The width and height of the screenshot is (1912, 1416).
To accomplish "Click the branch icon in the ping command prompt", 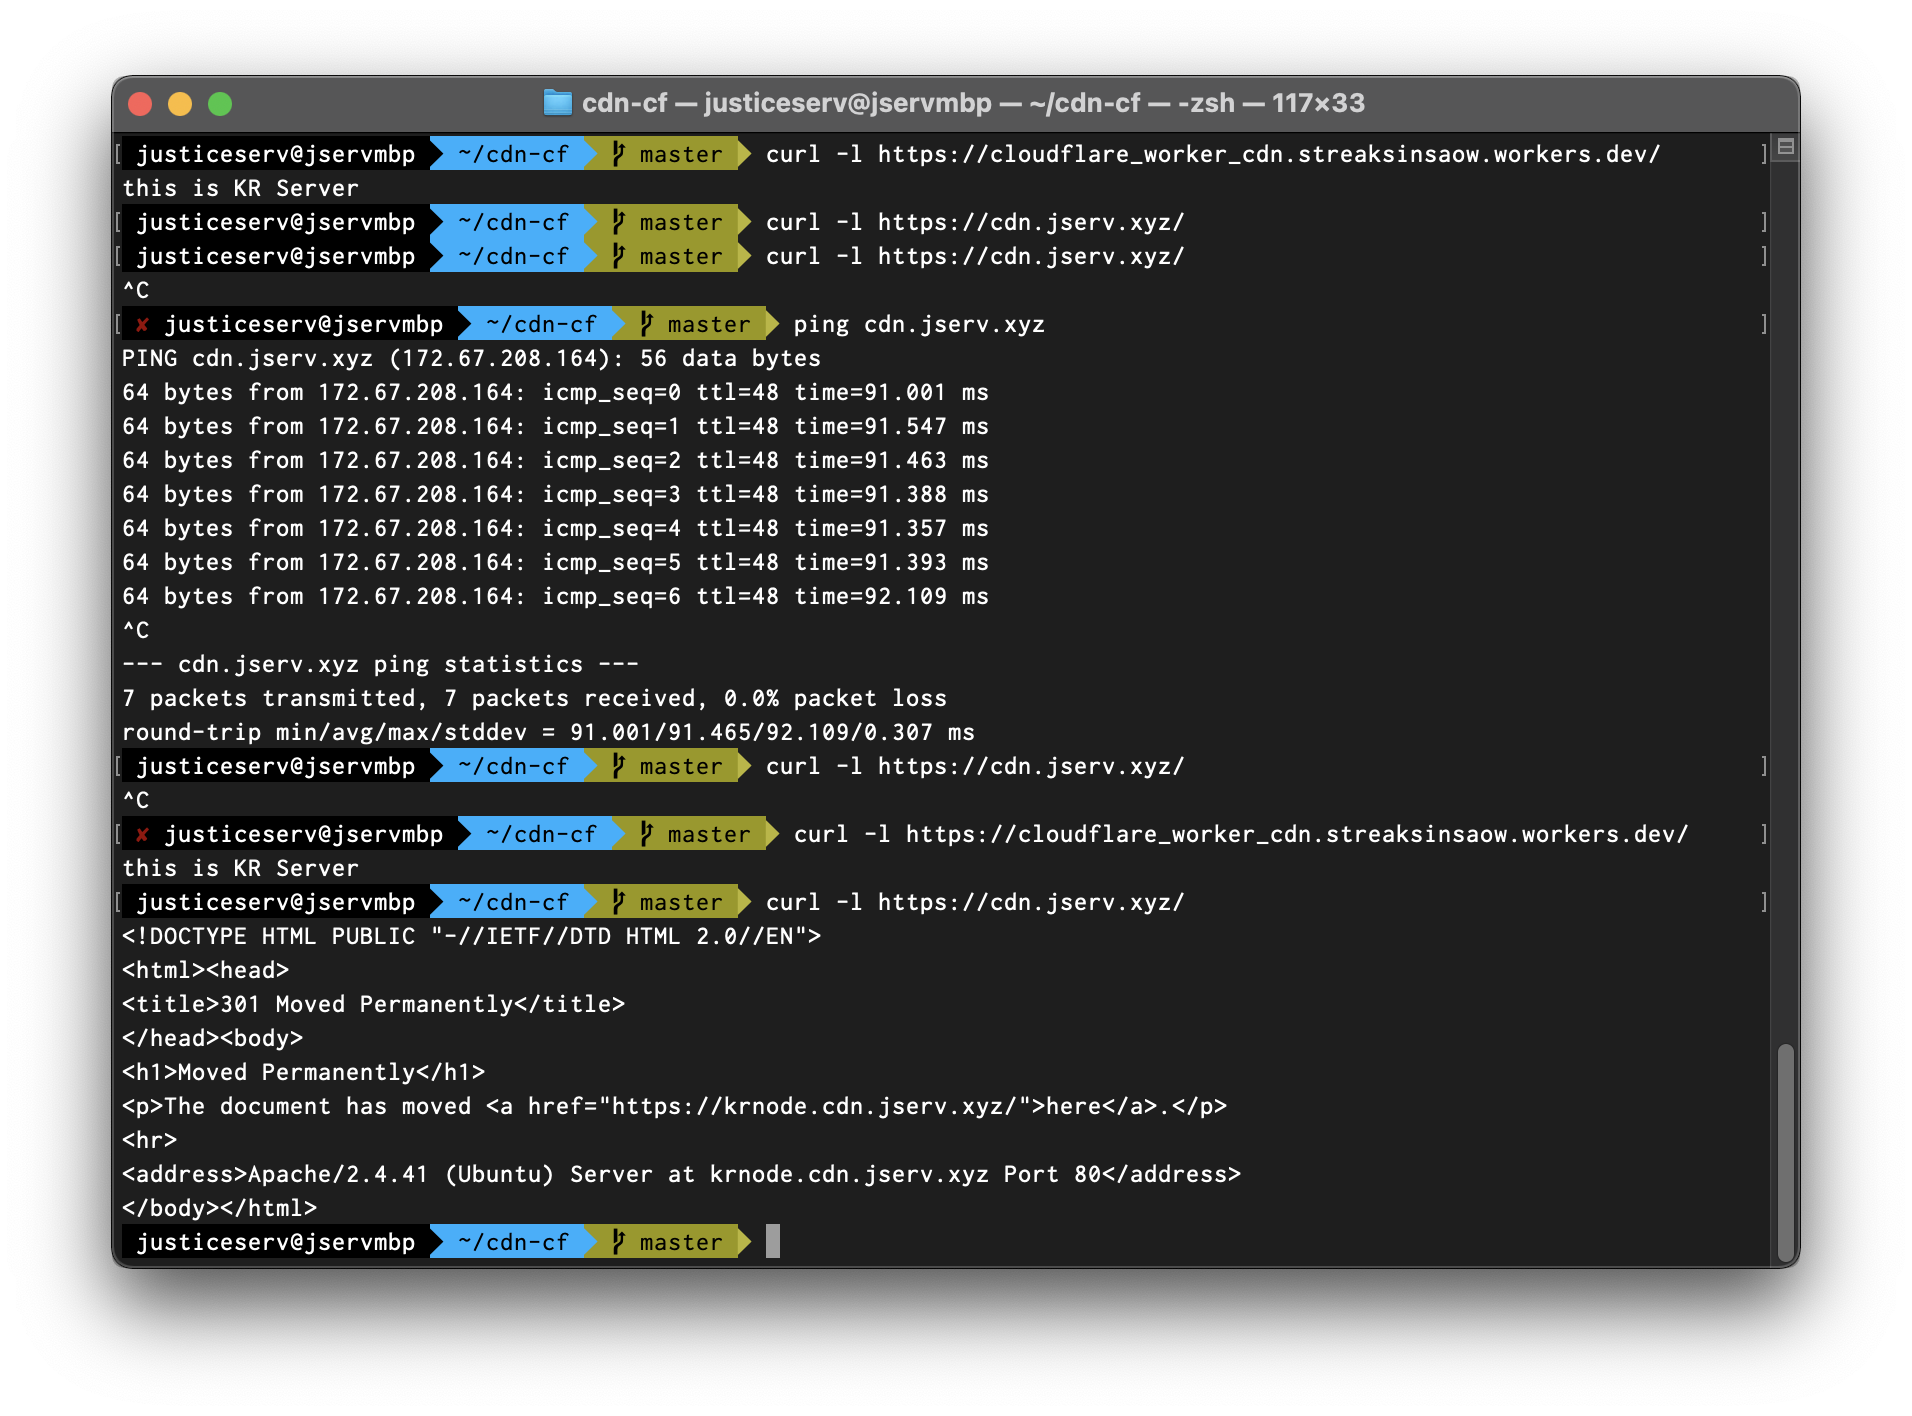I will [x=645, y=323].
